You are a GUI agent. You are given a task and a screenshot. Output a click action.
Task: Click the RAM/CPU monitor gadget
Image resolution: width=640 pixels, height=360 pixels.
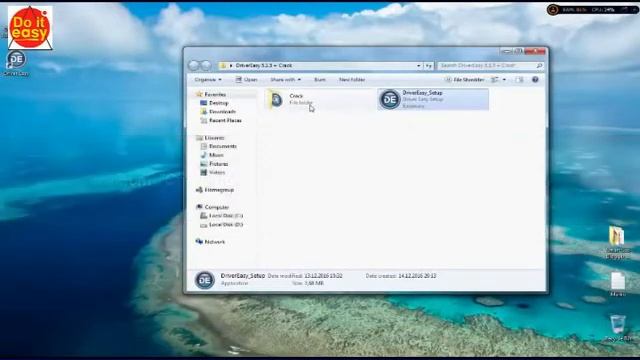(593, 9)
